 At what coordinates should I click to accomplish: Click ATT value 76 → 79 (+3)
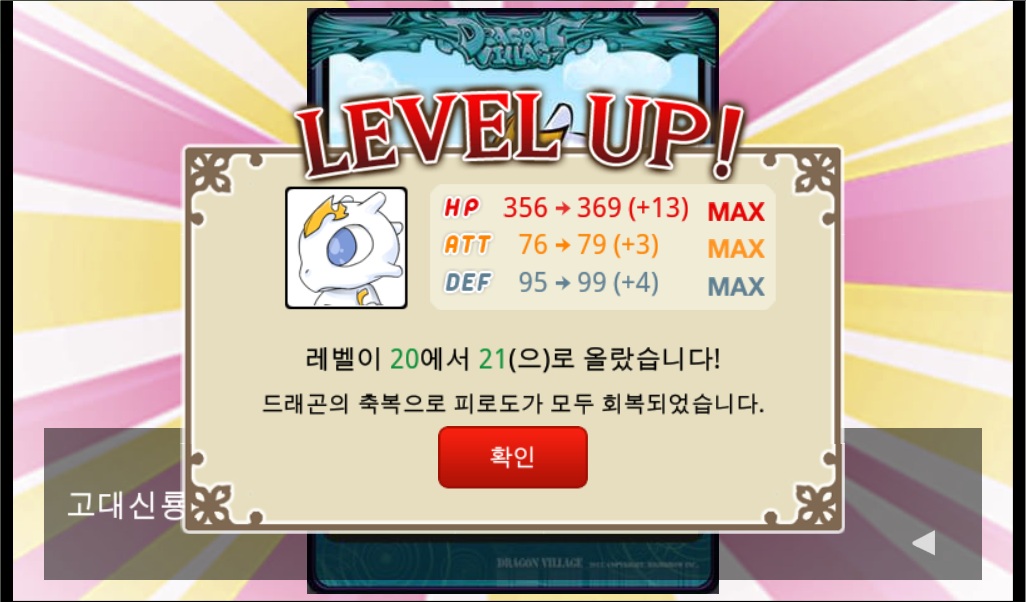click(x=588, y=245)
